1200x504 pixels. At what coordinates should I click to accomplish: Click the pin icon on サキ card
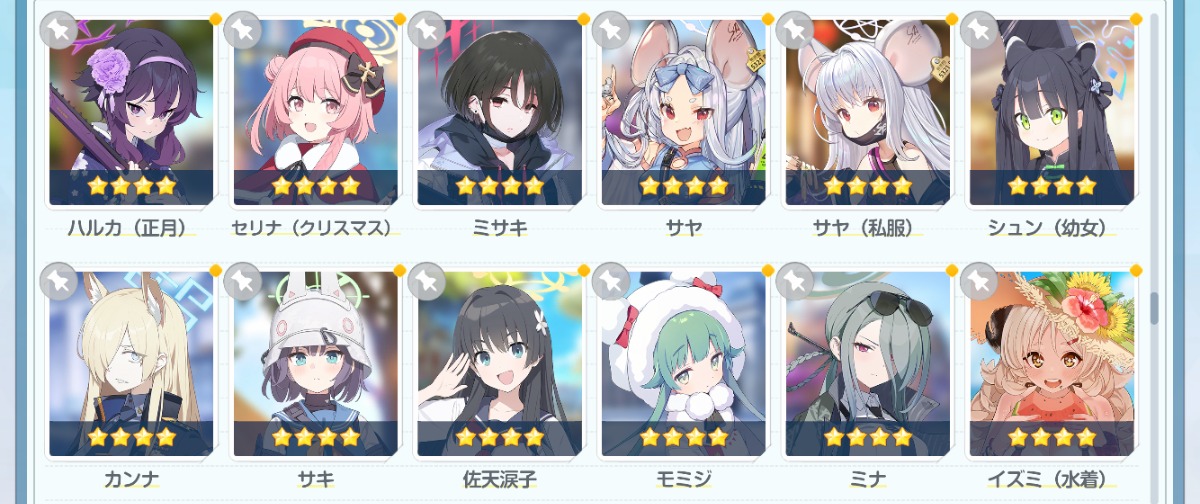pyautogui.click(x=243, y=283)
